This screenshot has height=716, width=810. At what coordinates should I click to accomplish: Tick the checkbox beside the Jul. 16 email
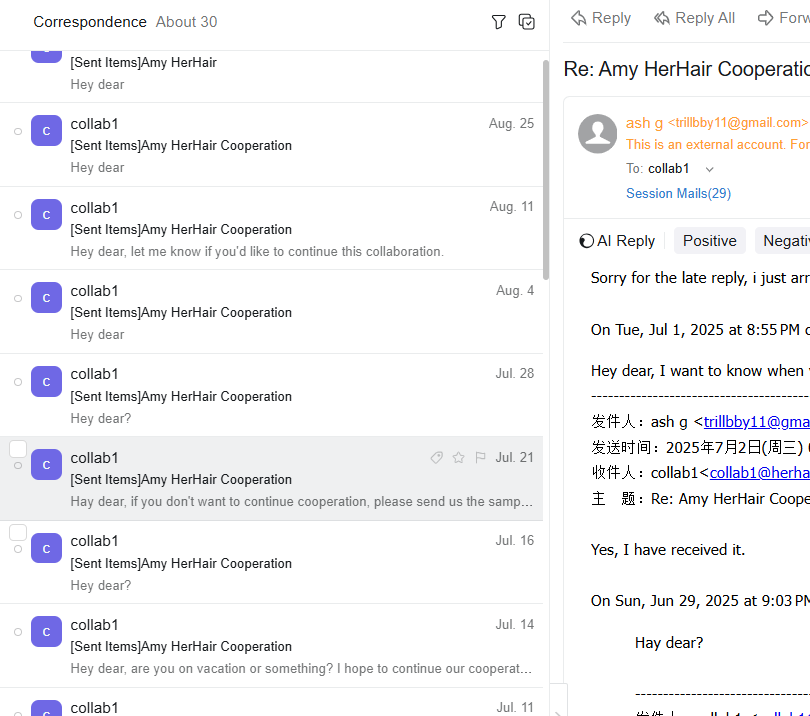pyautogui.click(x=17, y=531)
